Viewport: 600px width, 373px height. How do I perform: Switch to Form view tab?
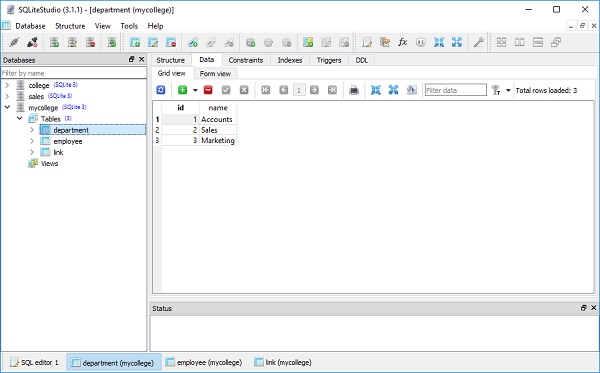click(x=215, y=73)
